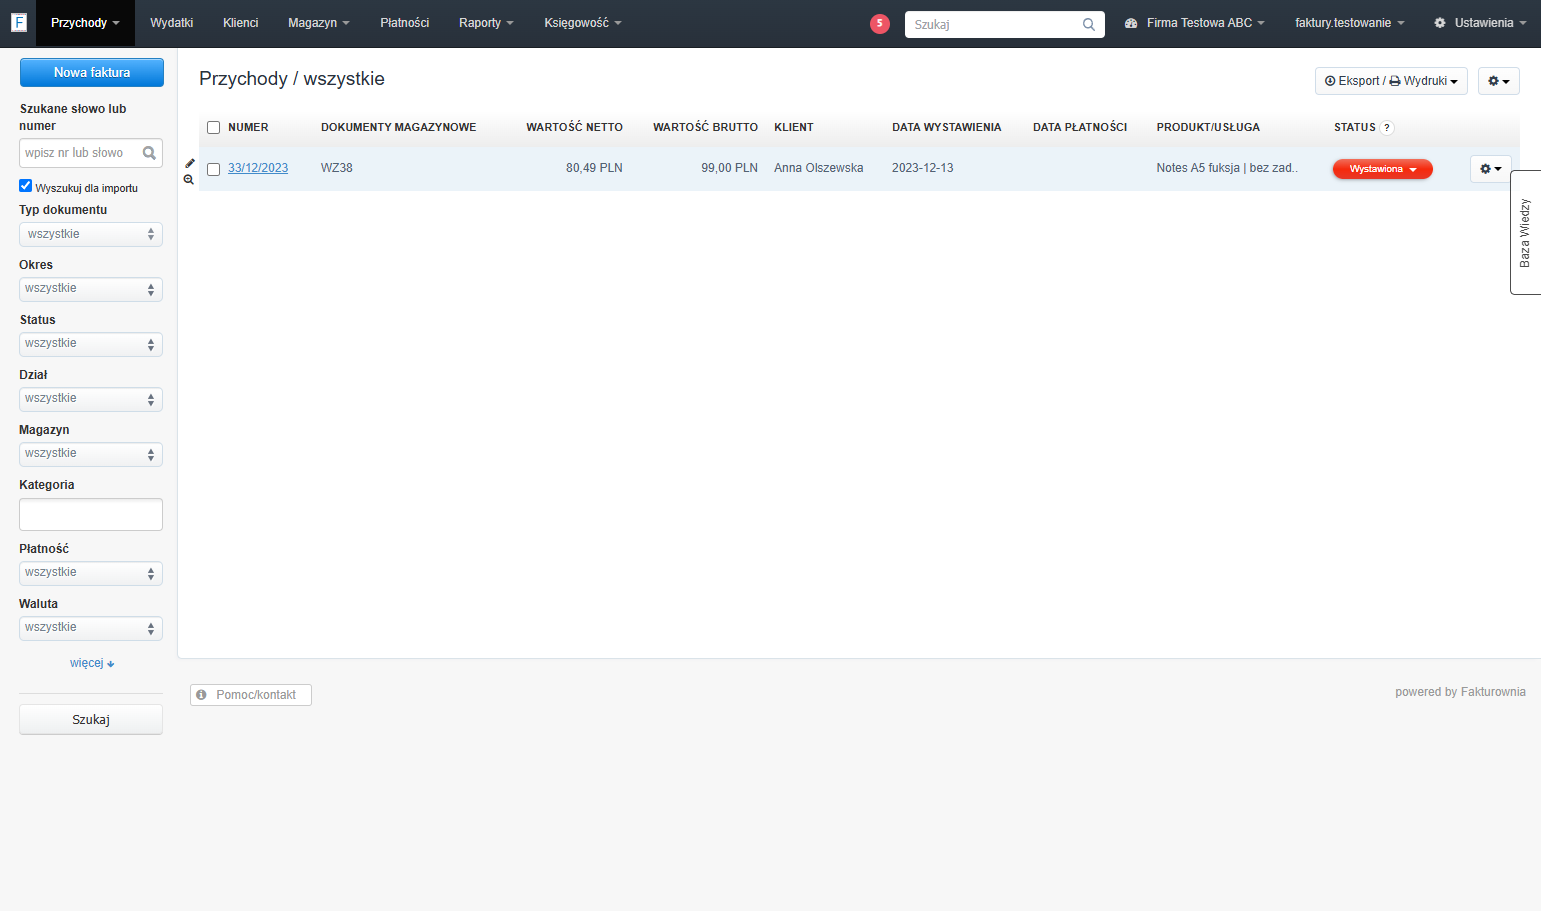Focus the Kategoria input field
The width and height of the screenshot is (1541, 911).
[x=91, y=515]
